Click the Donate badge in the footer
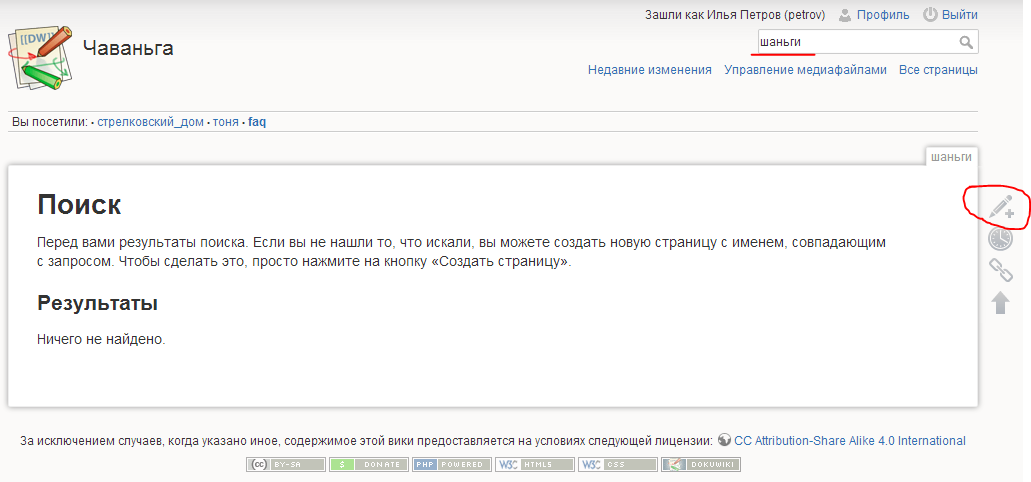 point(369,464)
